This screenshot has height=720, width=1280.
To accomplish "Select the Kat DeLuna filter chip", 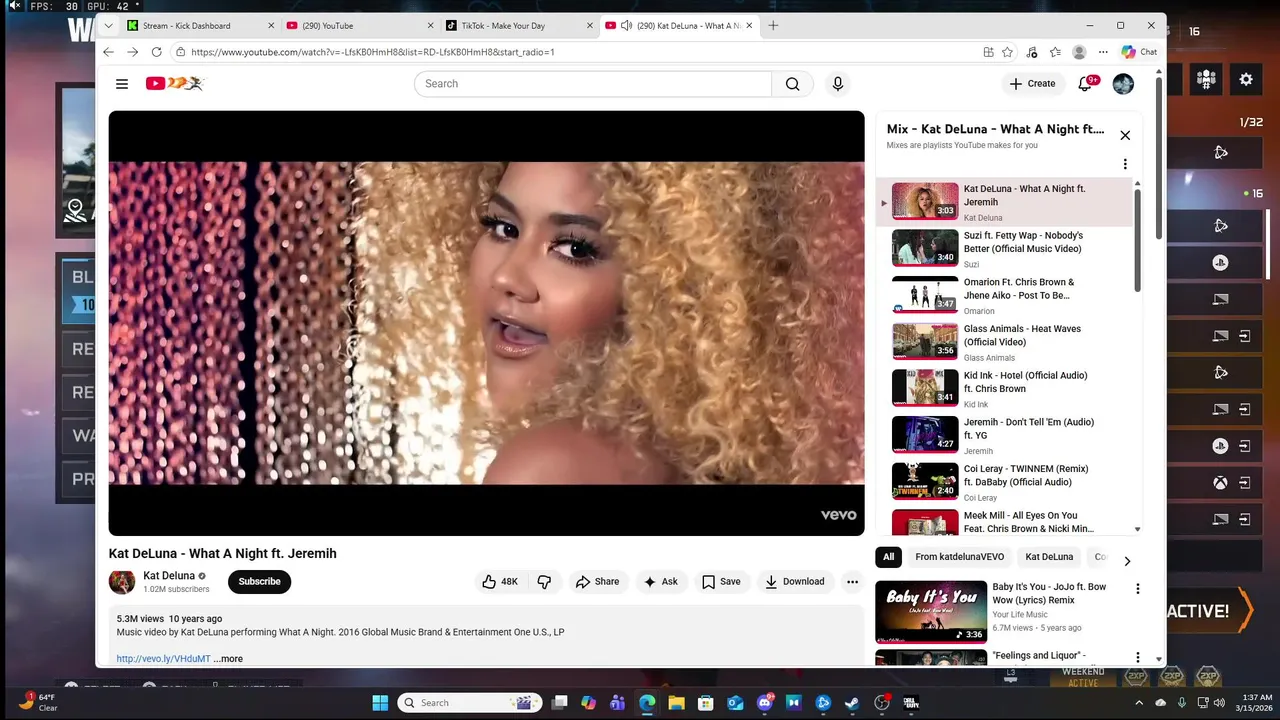I will click(1049, 557).
